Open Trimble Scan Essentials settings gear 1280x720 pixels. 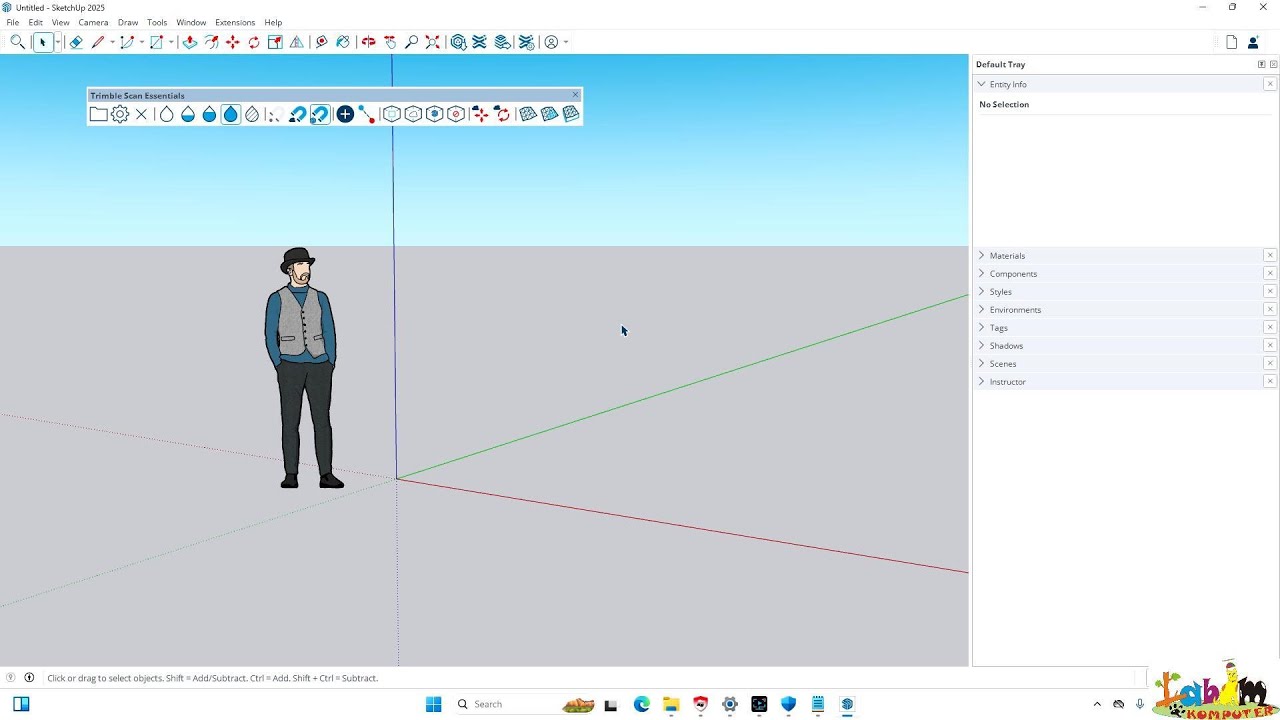pyautogui.click(x=120, y=114)
